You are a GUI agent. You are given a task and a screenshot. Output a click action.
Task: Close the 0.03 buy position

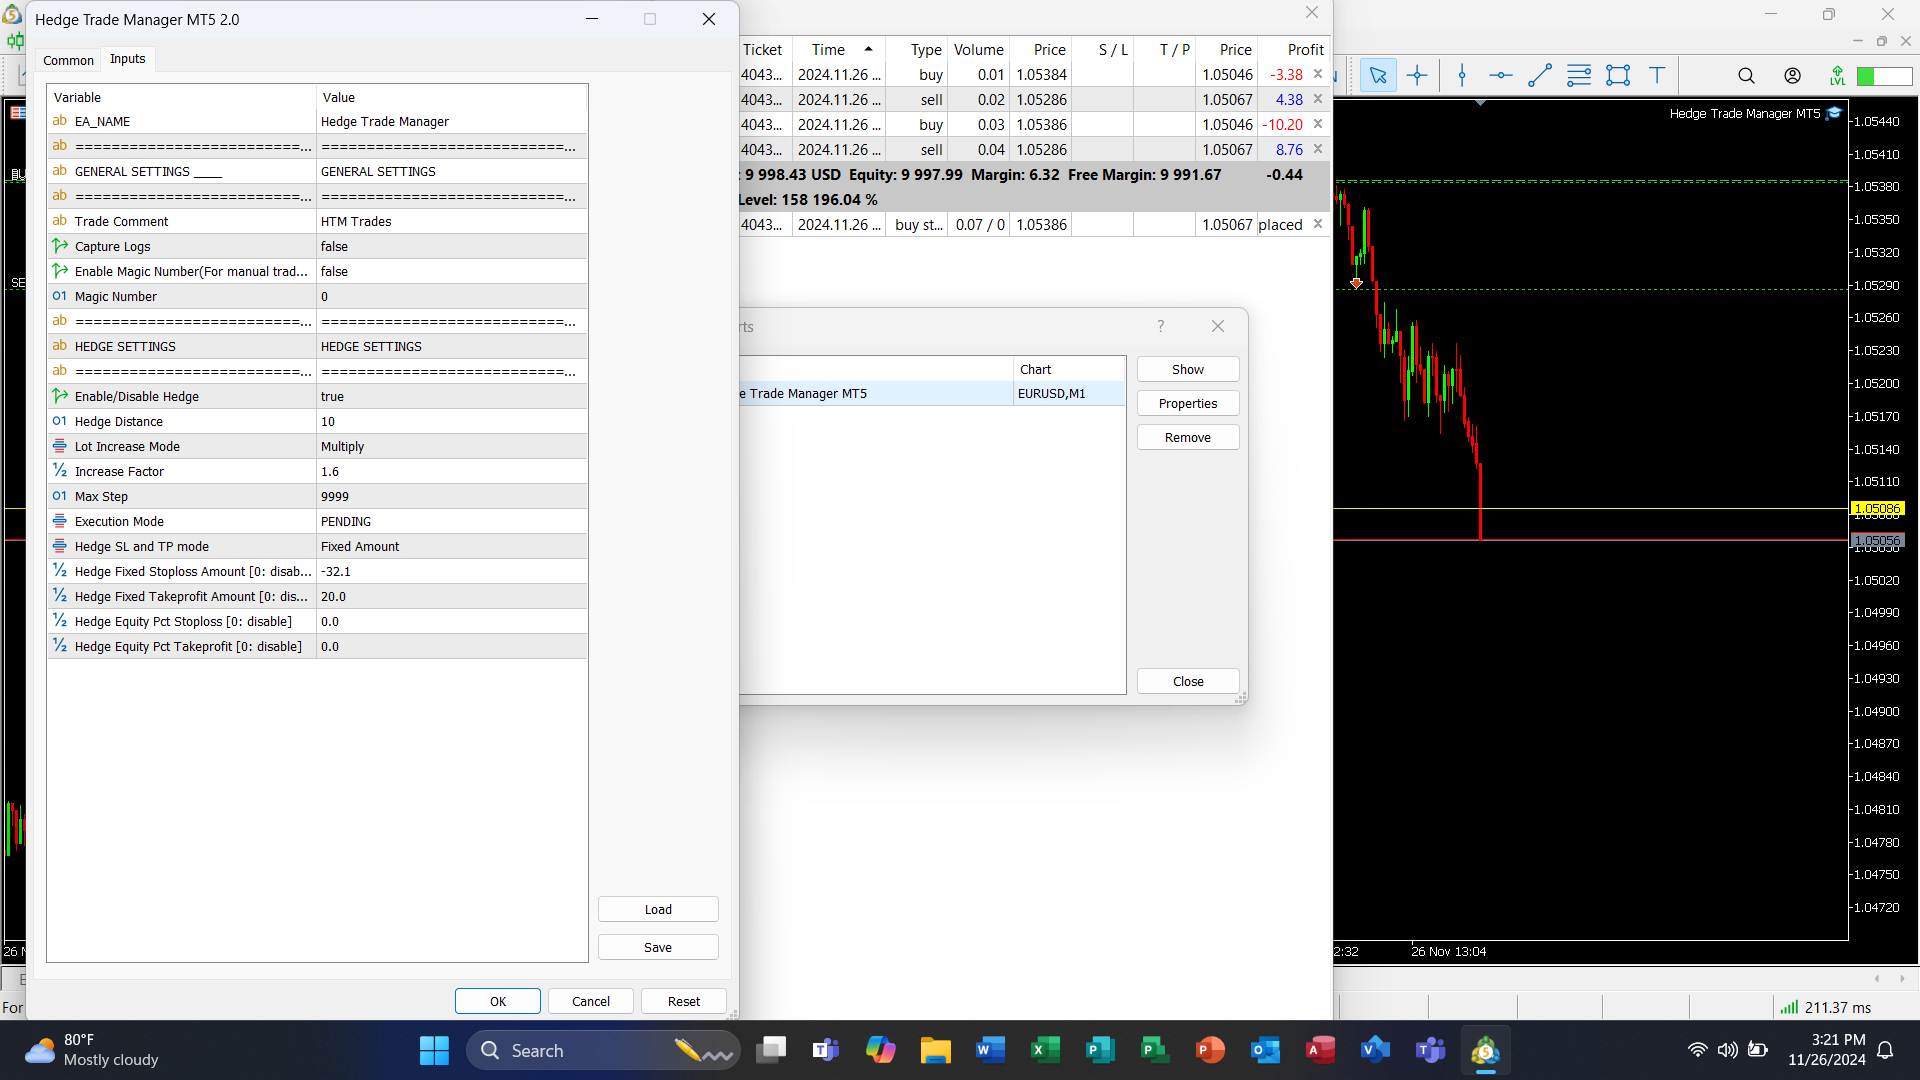1318,124
